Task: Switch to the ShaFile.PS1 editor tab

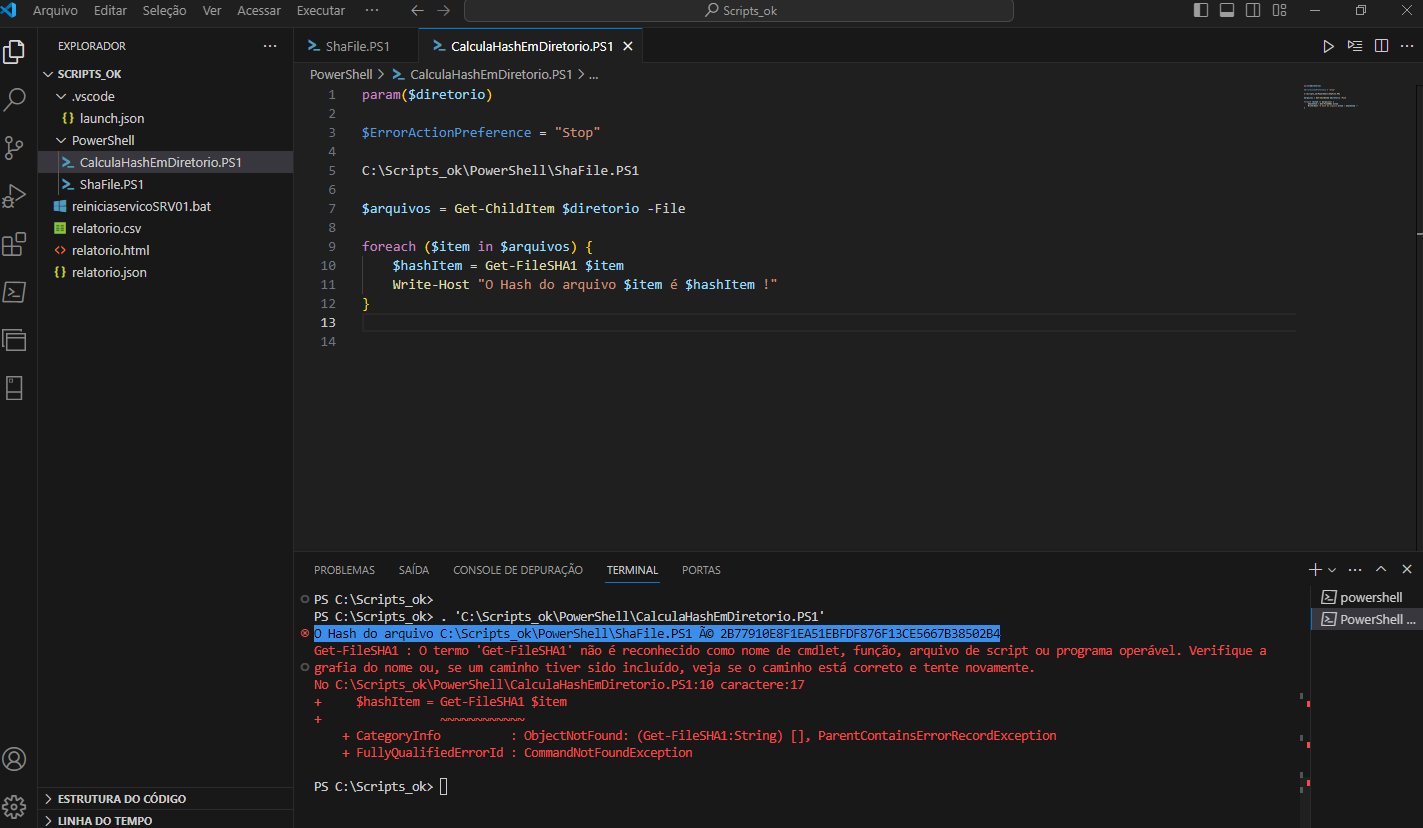Action: 357,47
